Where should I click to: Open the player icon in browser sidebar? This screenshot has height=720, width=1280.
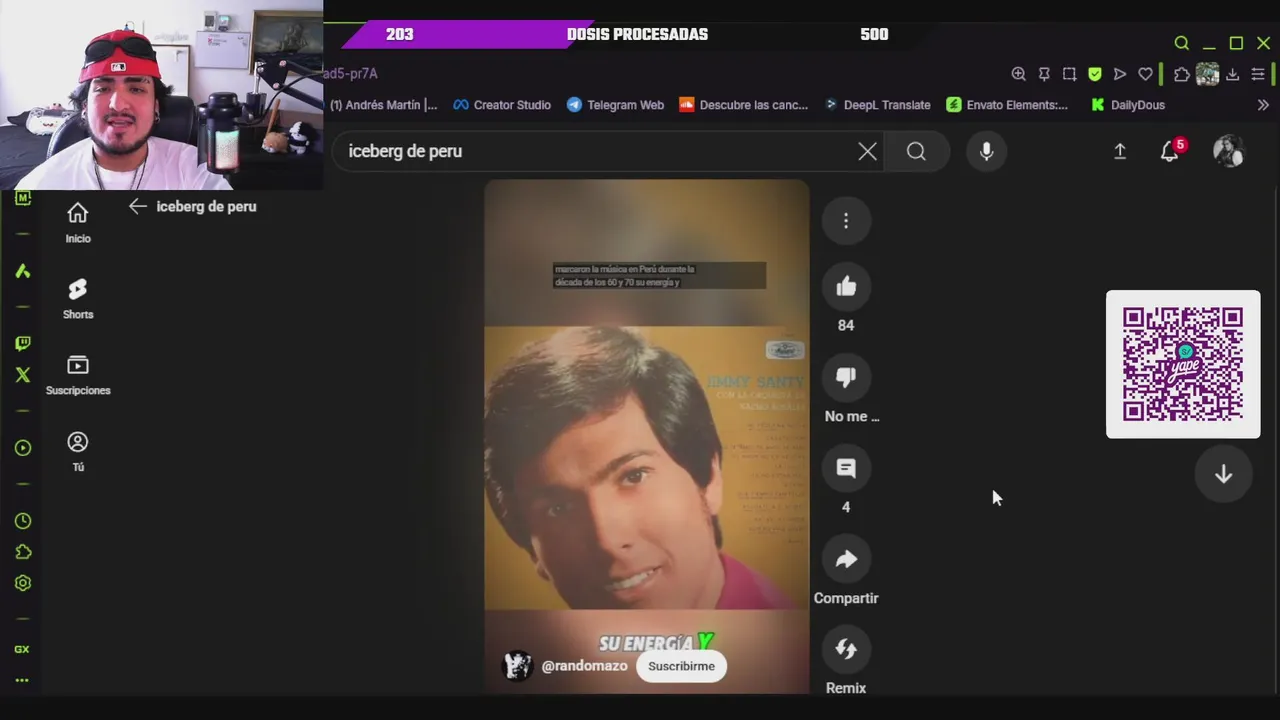[23, 448]
